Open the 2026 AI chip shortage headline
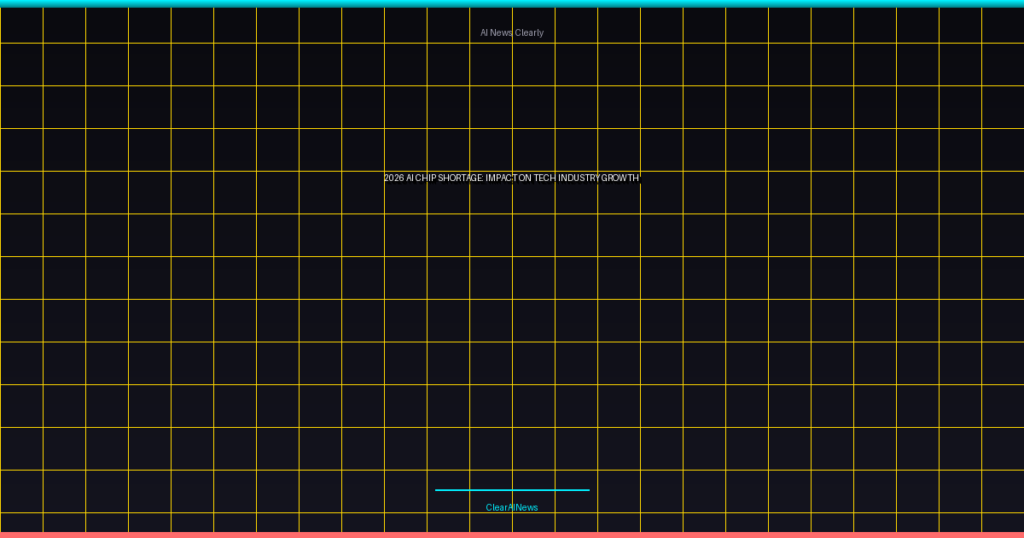Image resolution: width=1024 pixels, height=538 pixels. click(511, 178)
